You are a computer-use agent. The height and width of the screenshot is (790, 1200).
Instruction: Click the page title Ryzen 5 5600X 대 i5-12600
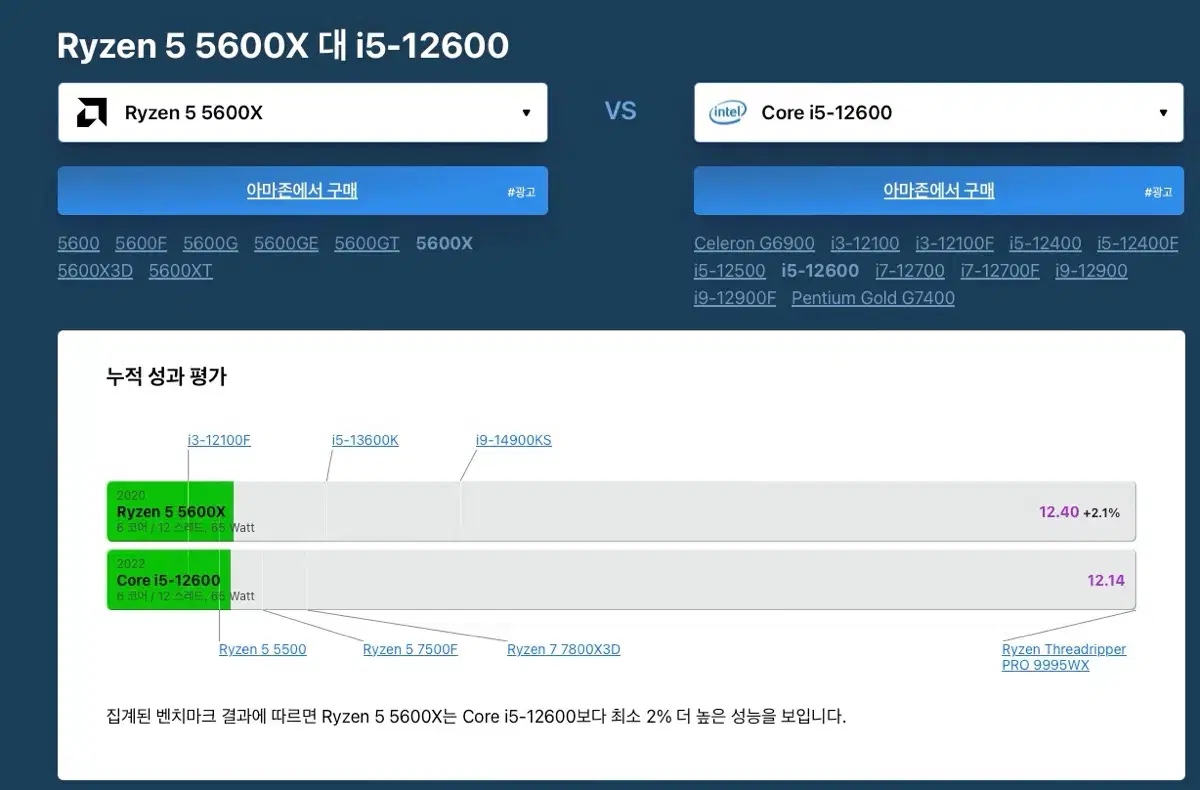[283, 45]
